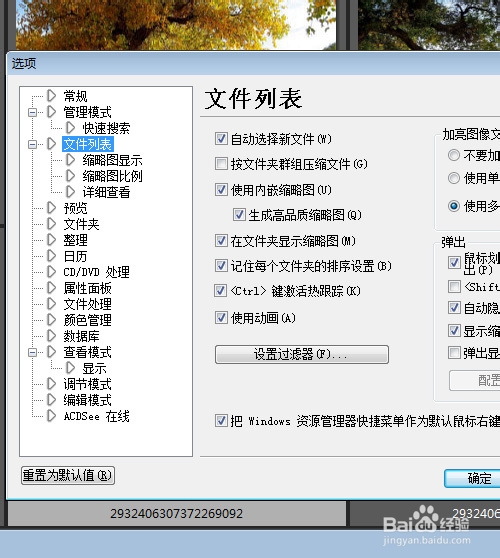
Task: Collapse the 文件列表 tree node
Action: point(32,144)
